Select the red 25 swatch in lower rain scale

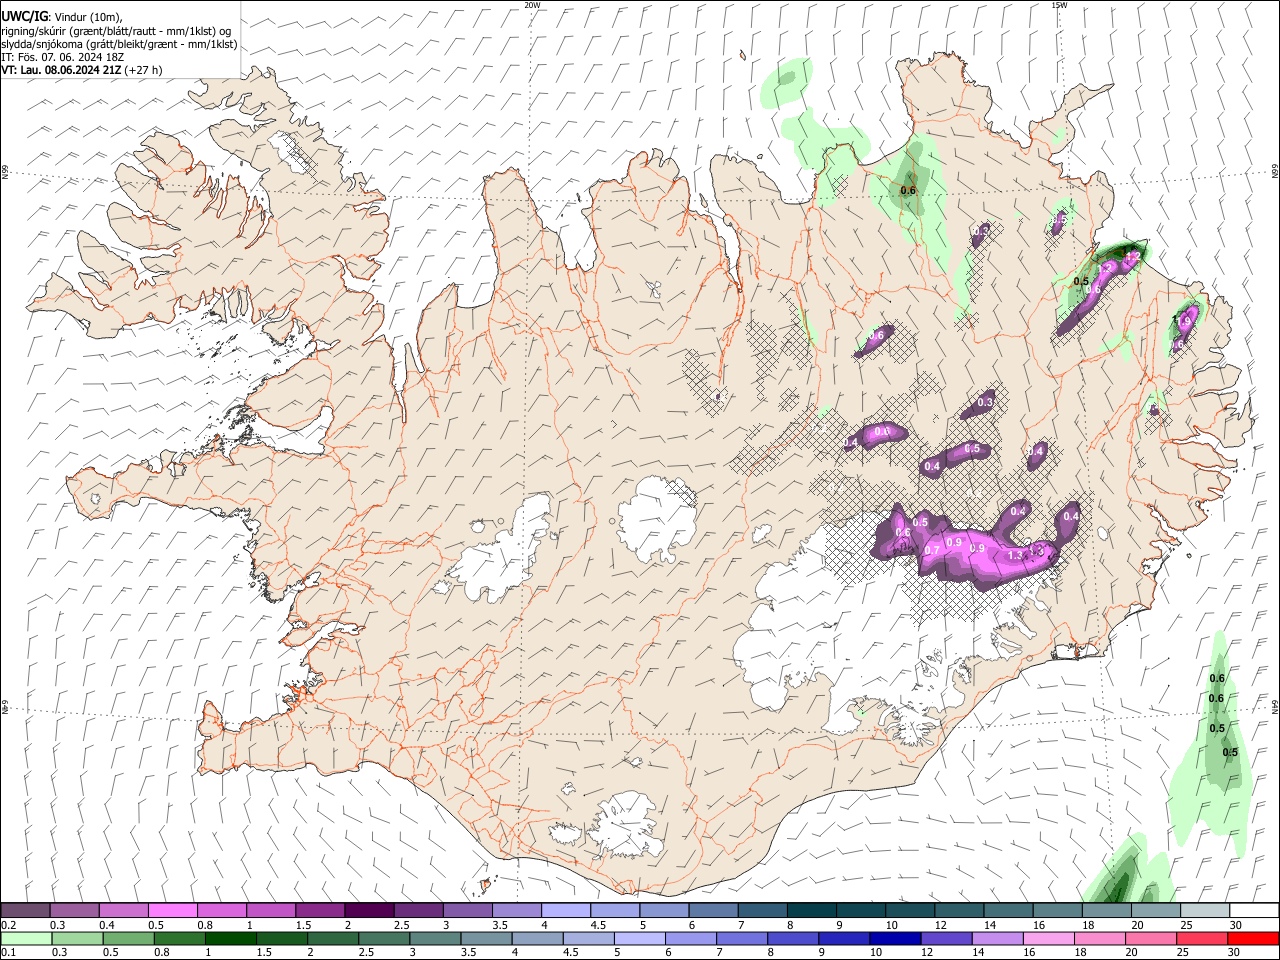coord(1202,938)
